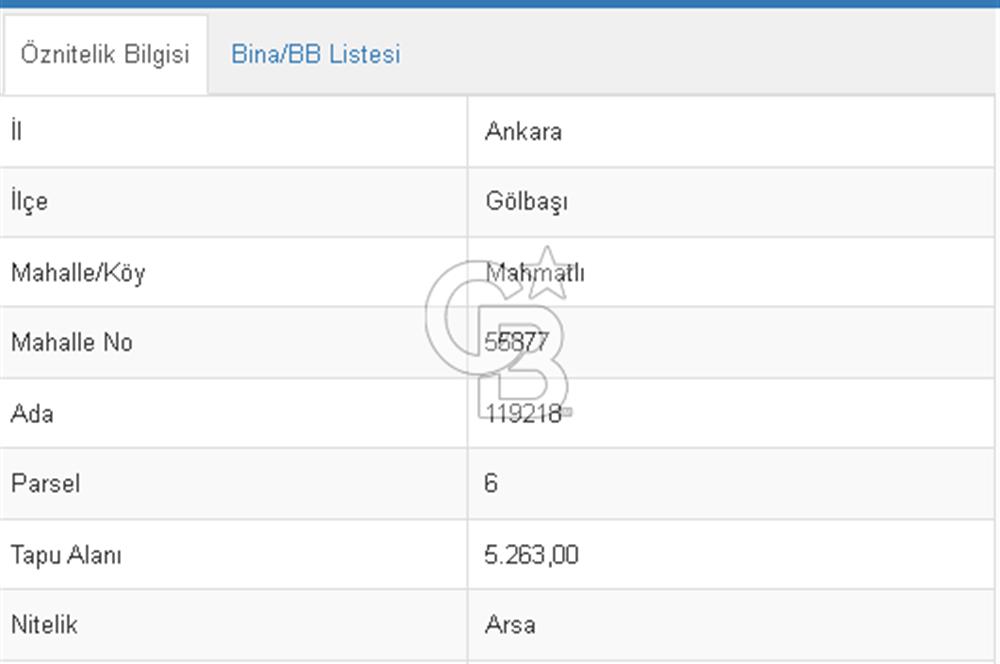Viewport: 1000px width, 664px height.
Task: Click the İlçe field label
Action: click(x=29, y=202)
